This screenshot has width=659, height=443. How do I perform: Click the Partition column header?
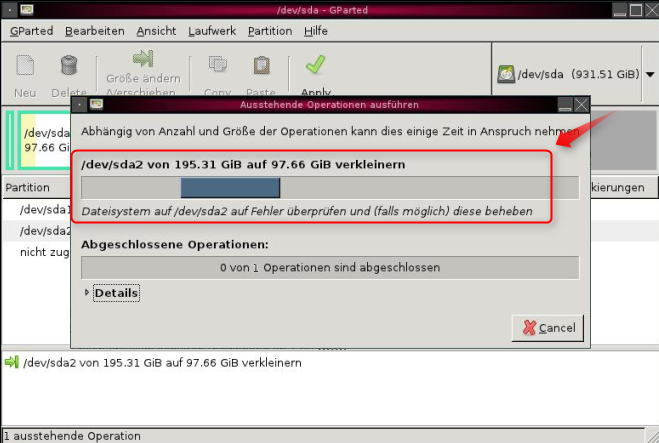[37, 187]
